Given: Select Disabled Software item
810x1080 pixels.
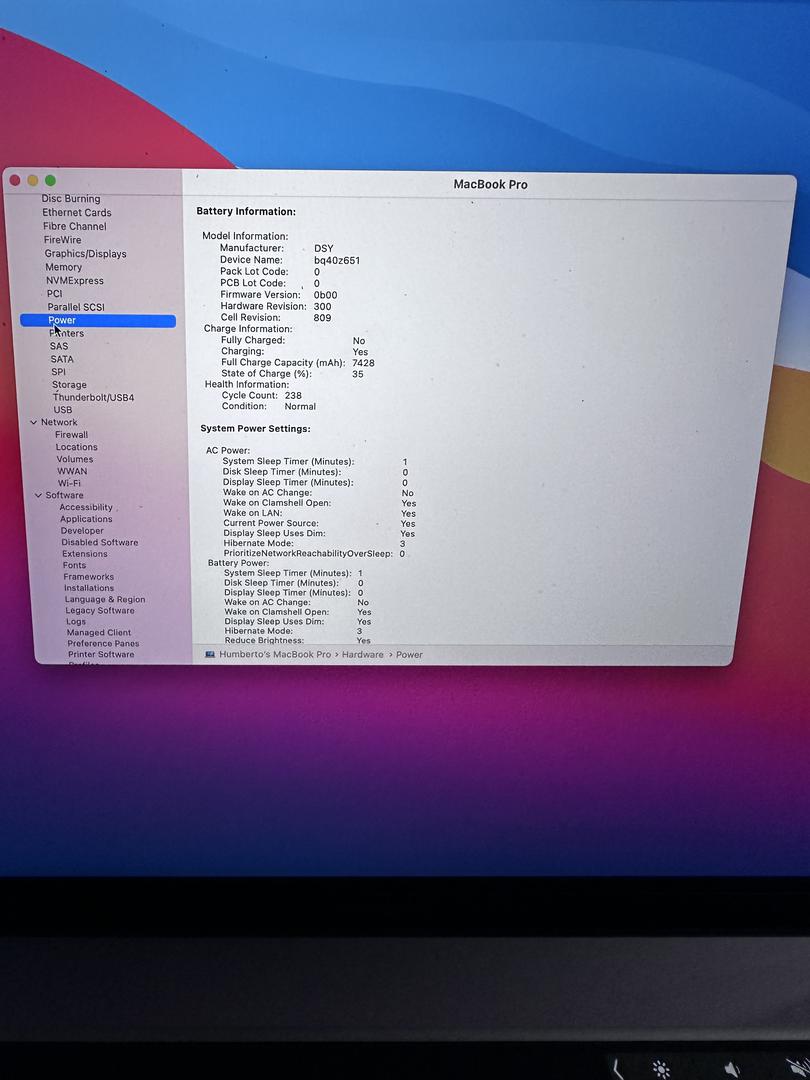Looking at the screenshot, I should (x=100, y=543).
